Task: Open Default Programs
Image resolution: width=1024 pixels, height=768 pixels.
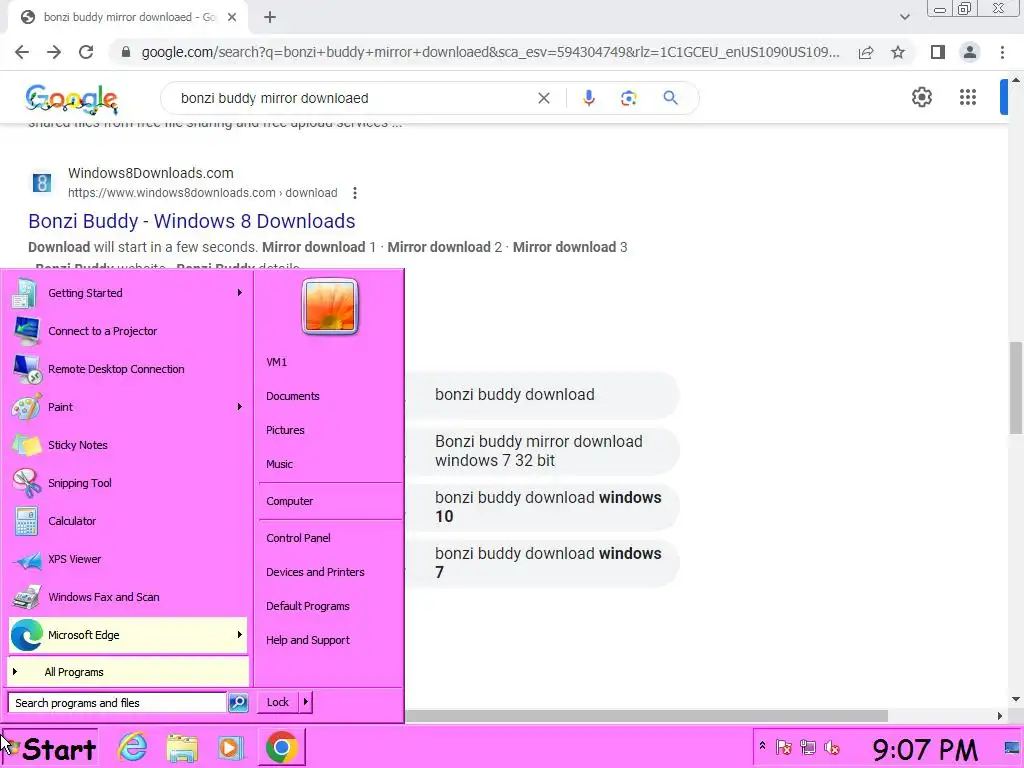Action: (x=330, y=606)
